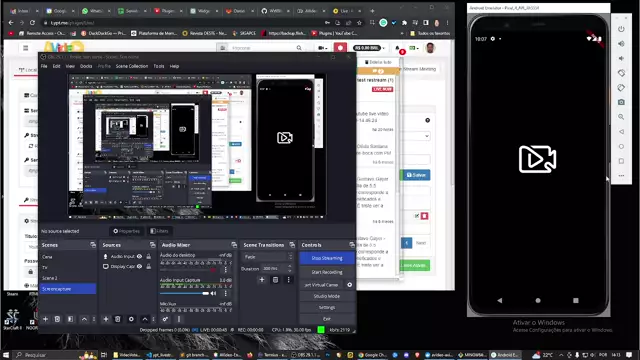The width and height of the screenshot is (640, 360).
Task: Take emulator screenshot with camera icon
Action: [621, 102]
